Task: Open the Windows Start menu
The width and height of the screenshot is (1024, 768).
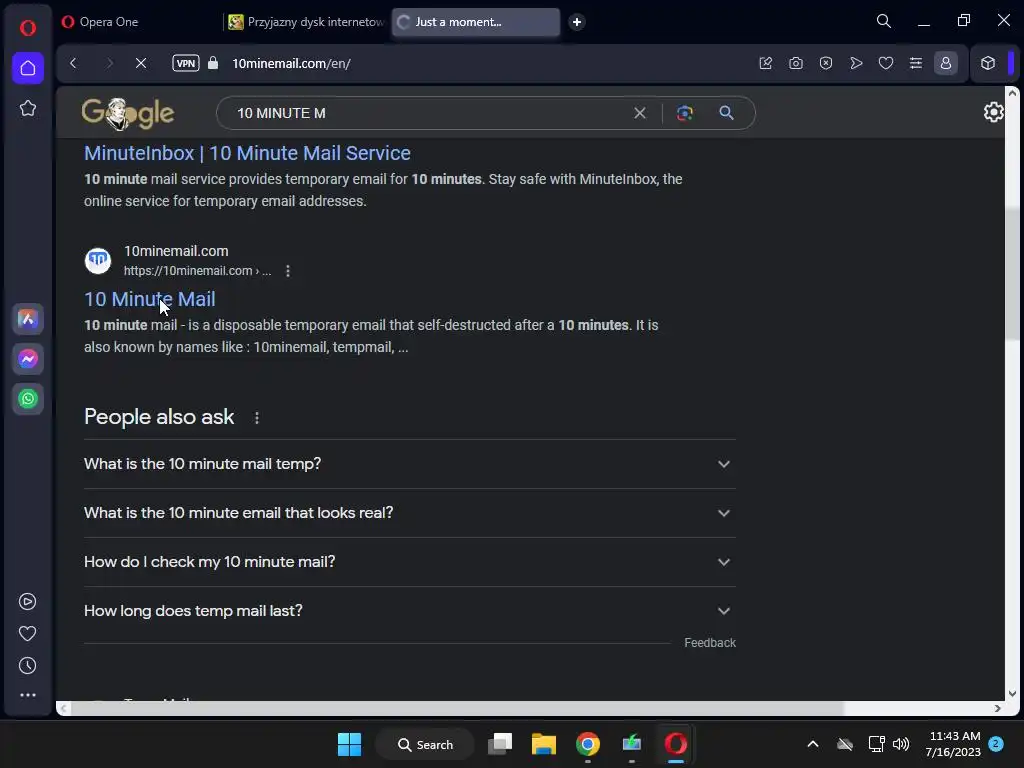Action: coord(349,744)
